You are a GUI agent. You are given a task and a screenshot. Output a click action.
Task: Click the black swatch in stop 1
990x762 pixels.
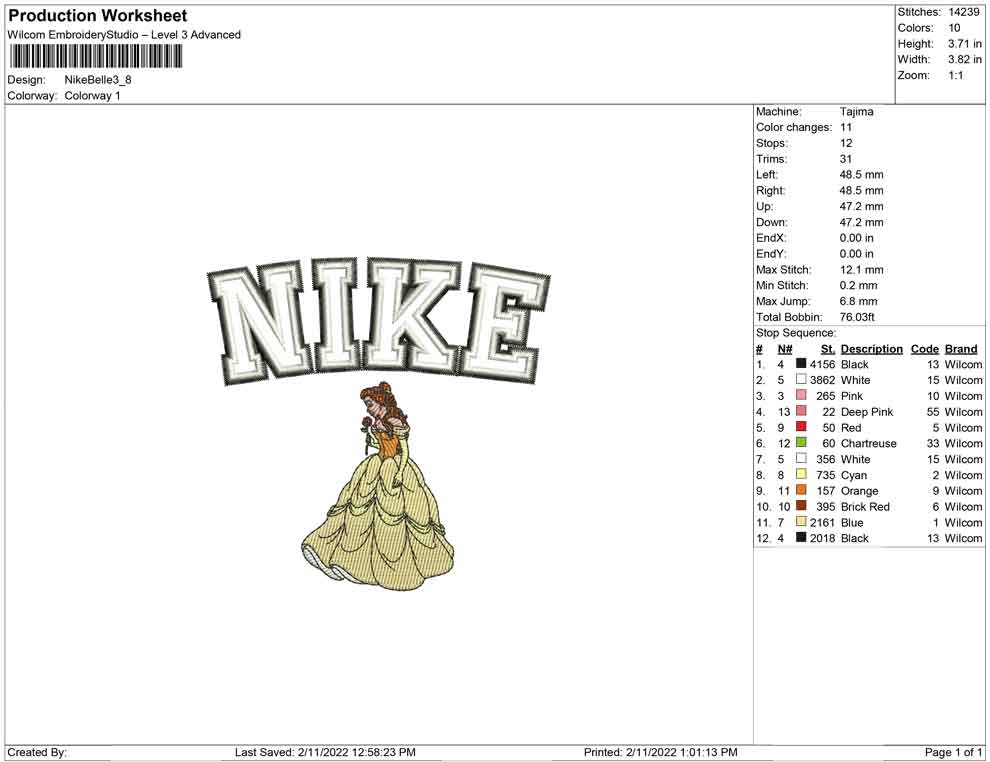(x=801, y=364)
